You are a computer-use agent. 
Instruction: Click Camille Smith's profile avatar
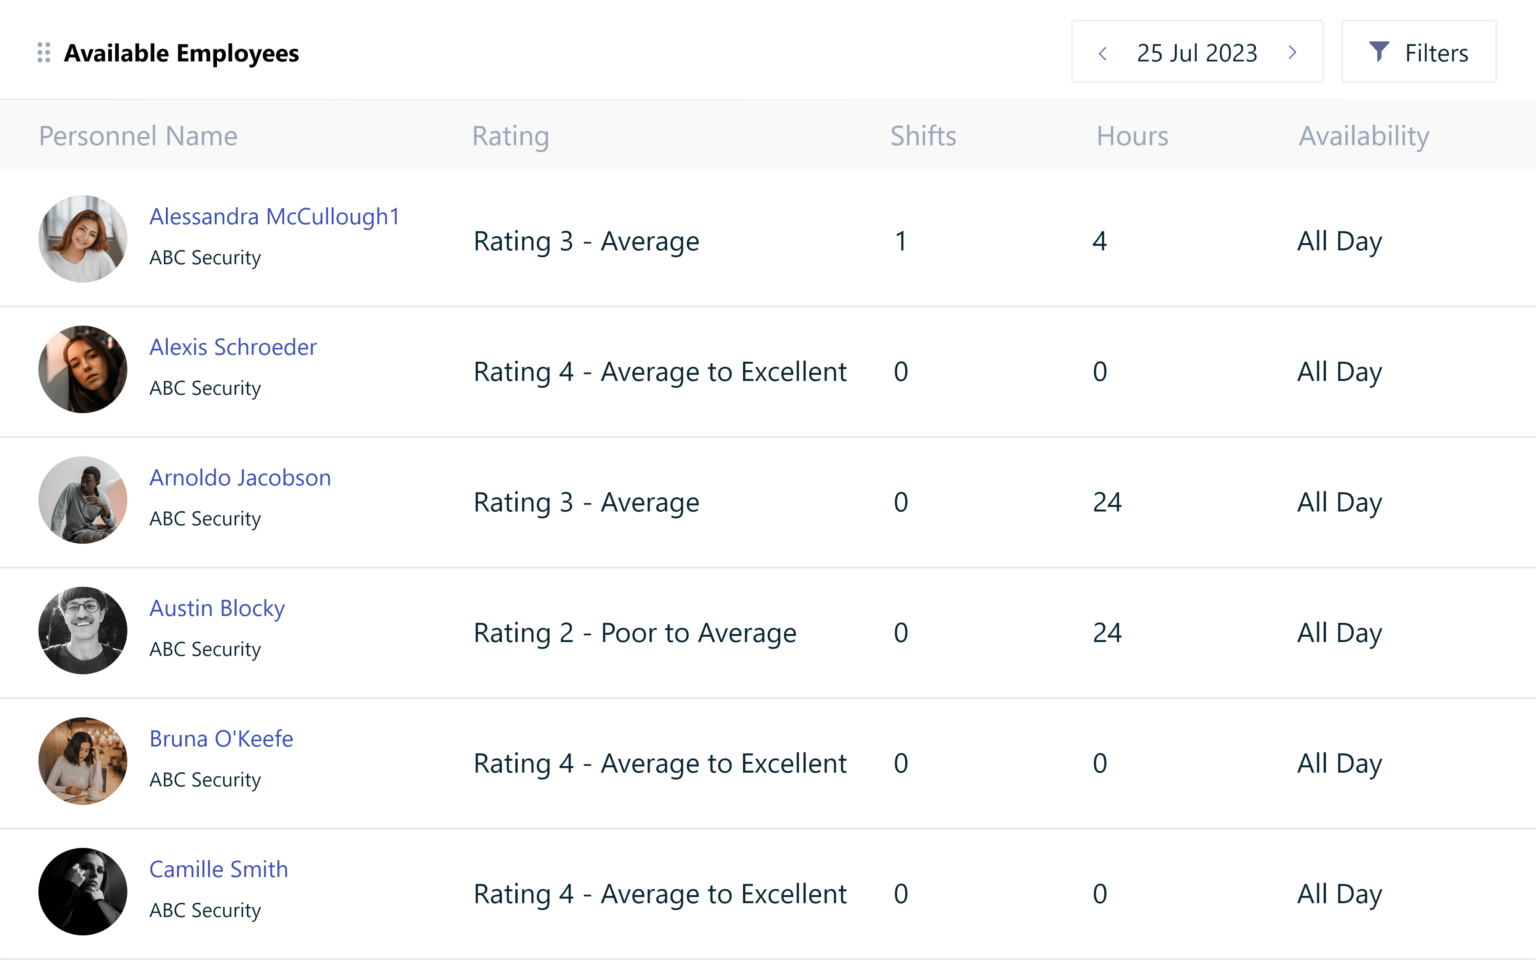[x=83, y=892]
